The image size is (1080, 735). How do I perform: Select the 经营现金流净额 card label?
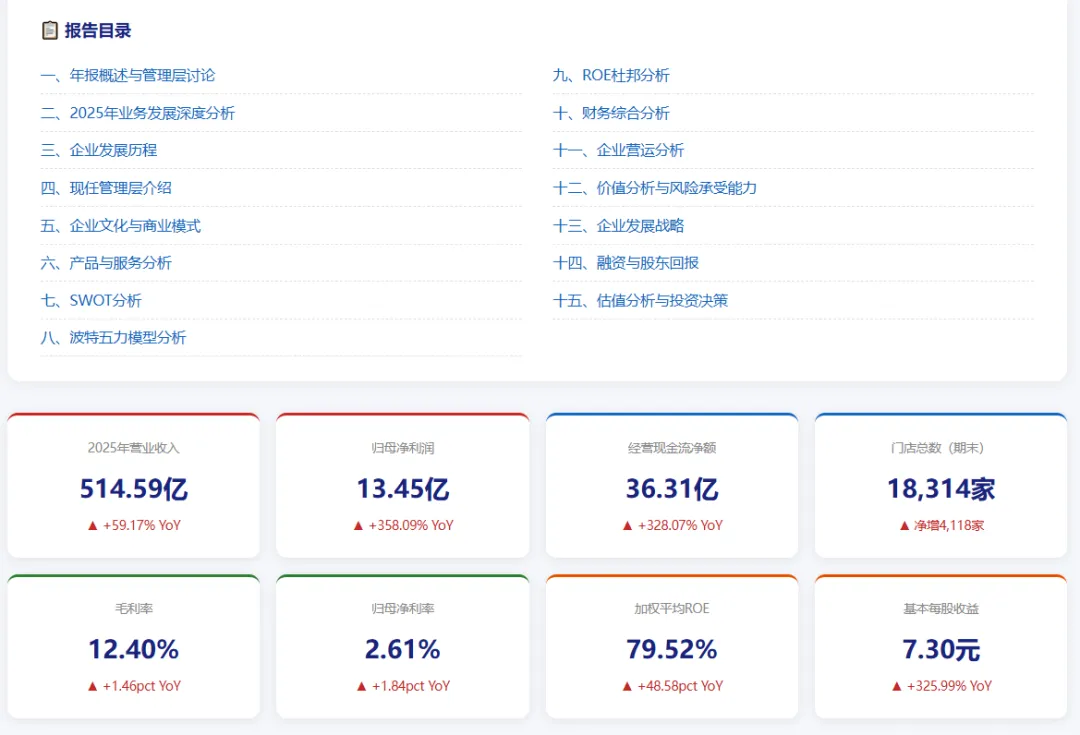(672, 448)
